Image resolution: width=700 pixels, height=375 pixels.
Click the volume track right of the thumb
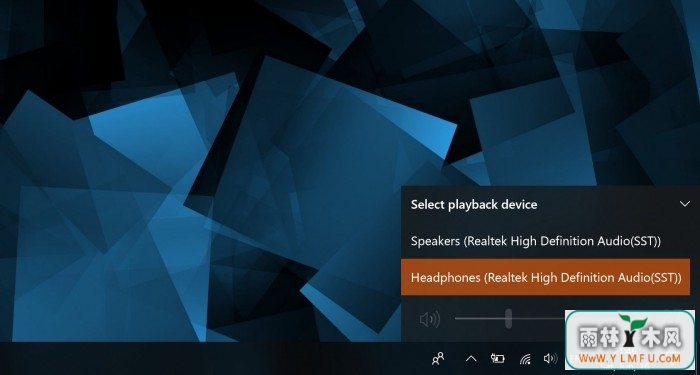[x=538, y=318]
